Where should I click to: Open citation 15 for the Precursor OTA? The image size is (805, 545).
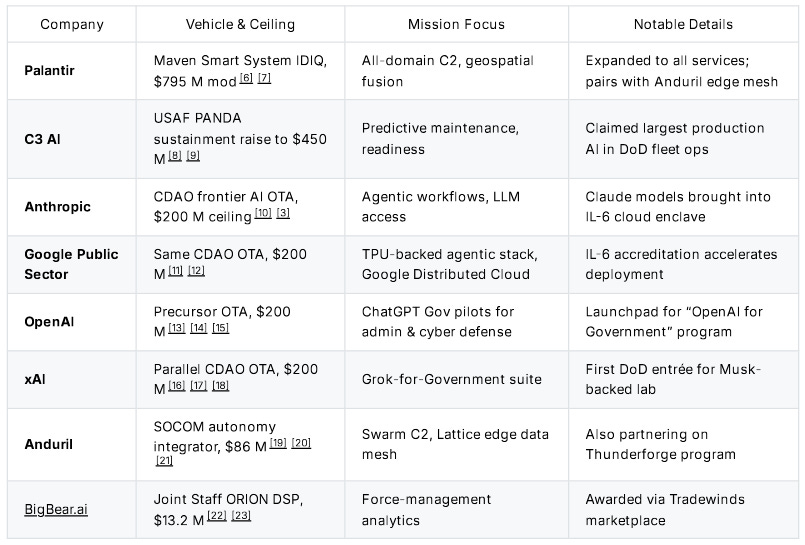tap(221, 328)
